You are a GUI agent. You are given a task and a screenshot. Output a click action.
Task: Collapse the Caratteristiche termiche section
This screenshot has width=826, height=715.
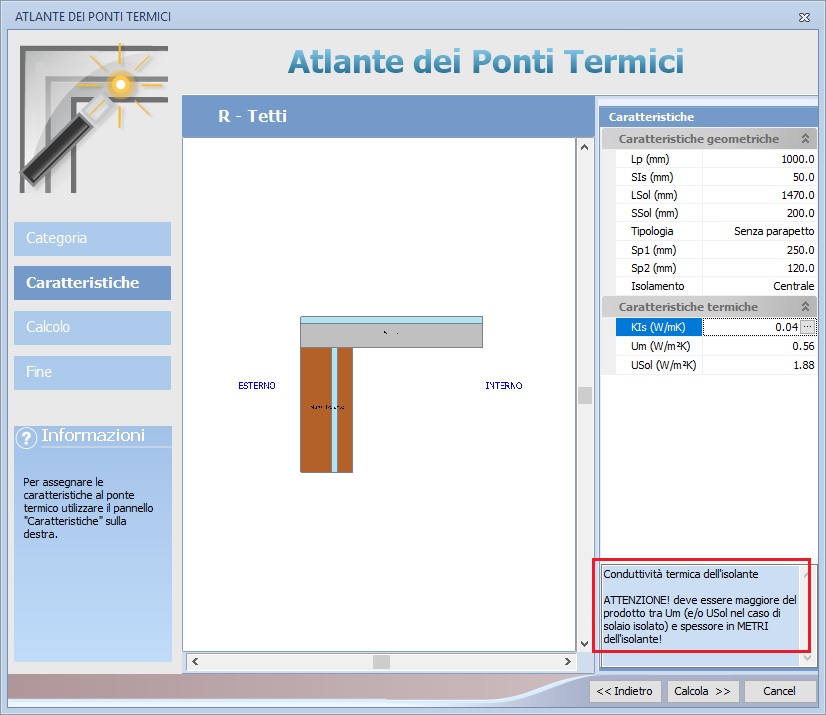click(x=805, y=307)
